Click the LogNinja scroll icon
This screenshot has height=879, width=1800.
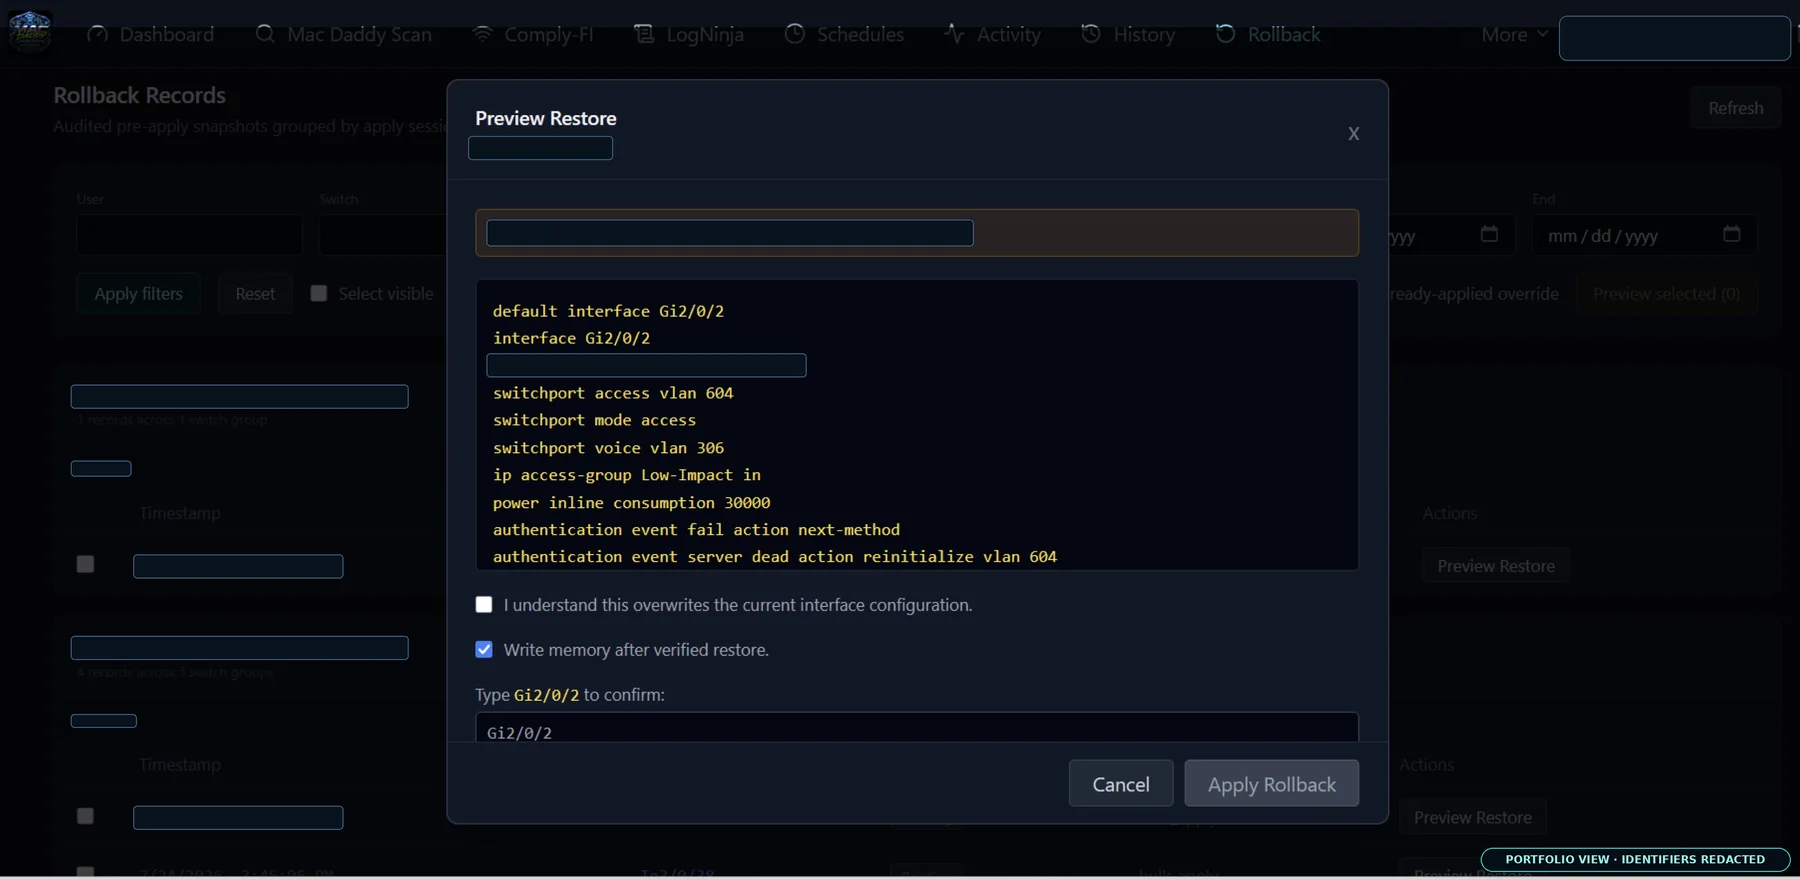pyautogui.click(x=644, y=34)
